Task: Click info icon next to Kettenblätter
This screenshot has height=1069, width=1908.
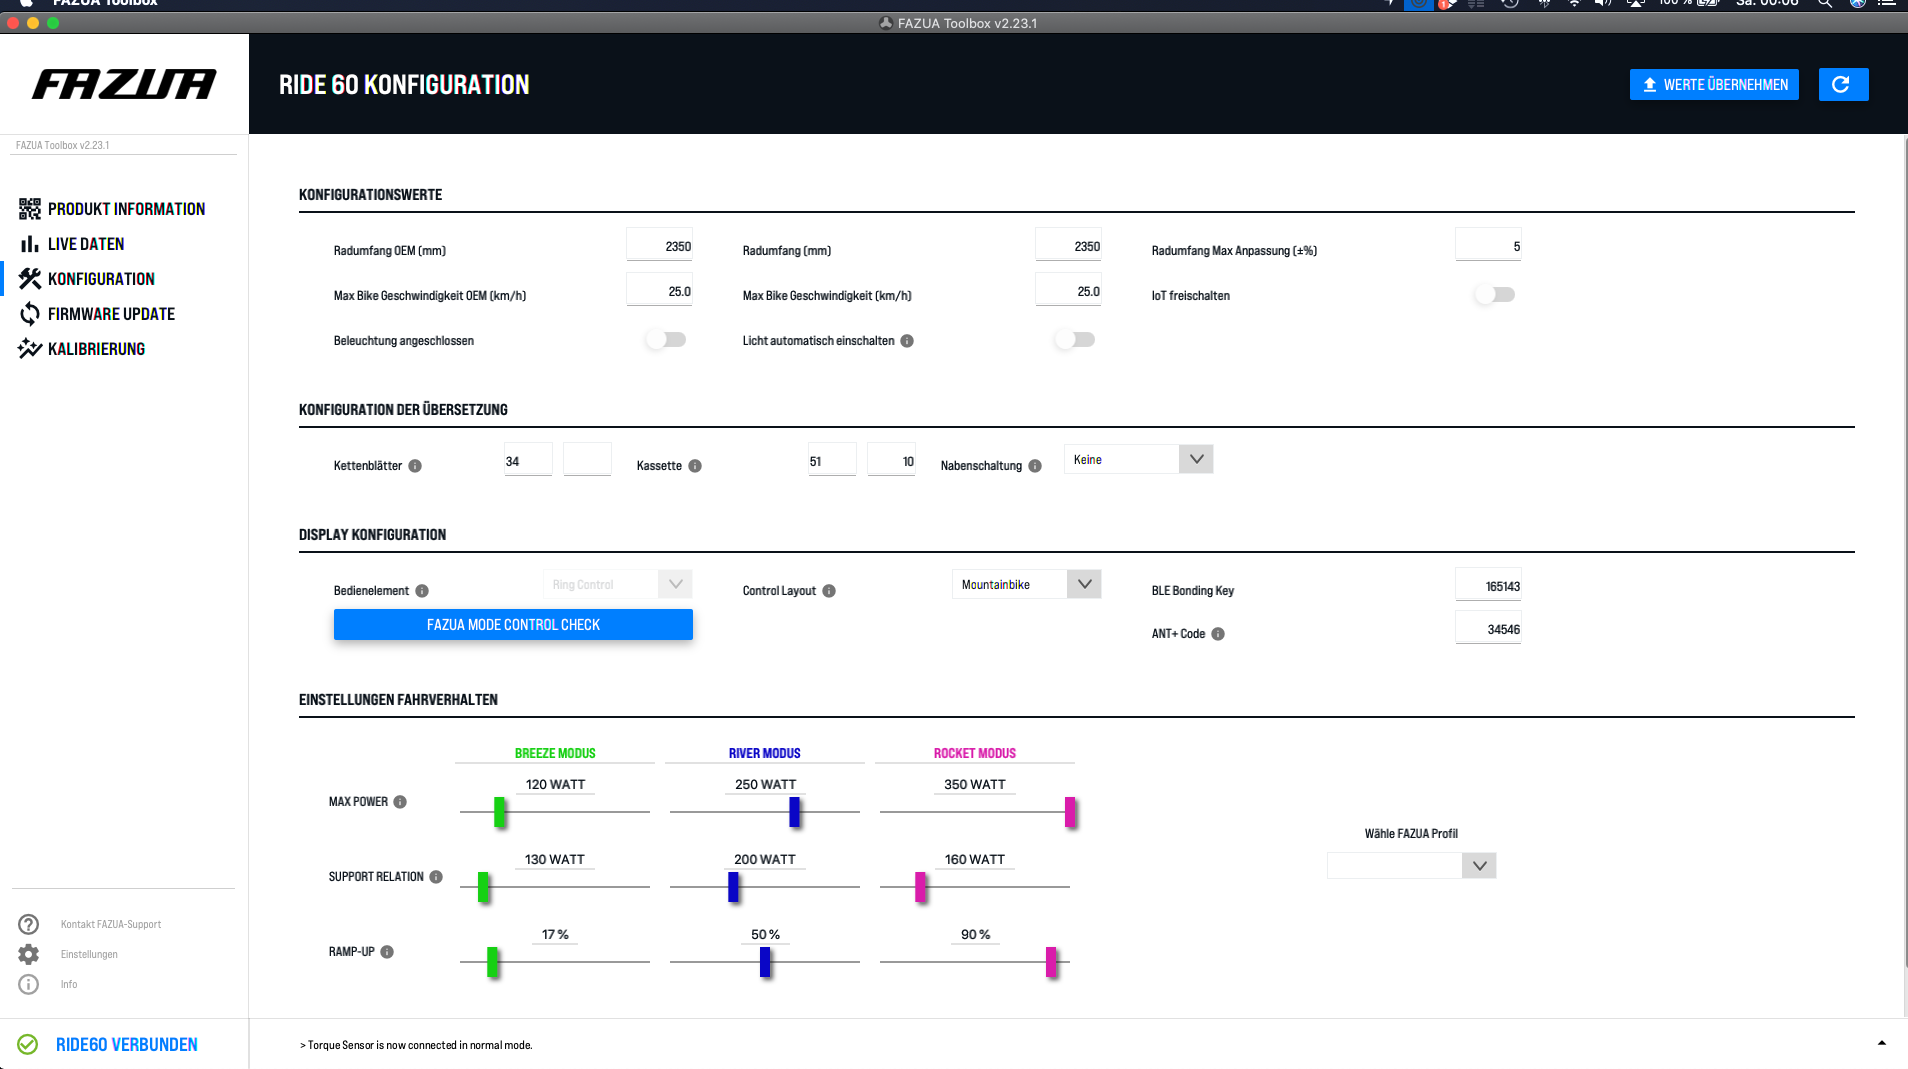Action: [415, 466]
